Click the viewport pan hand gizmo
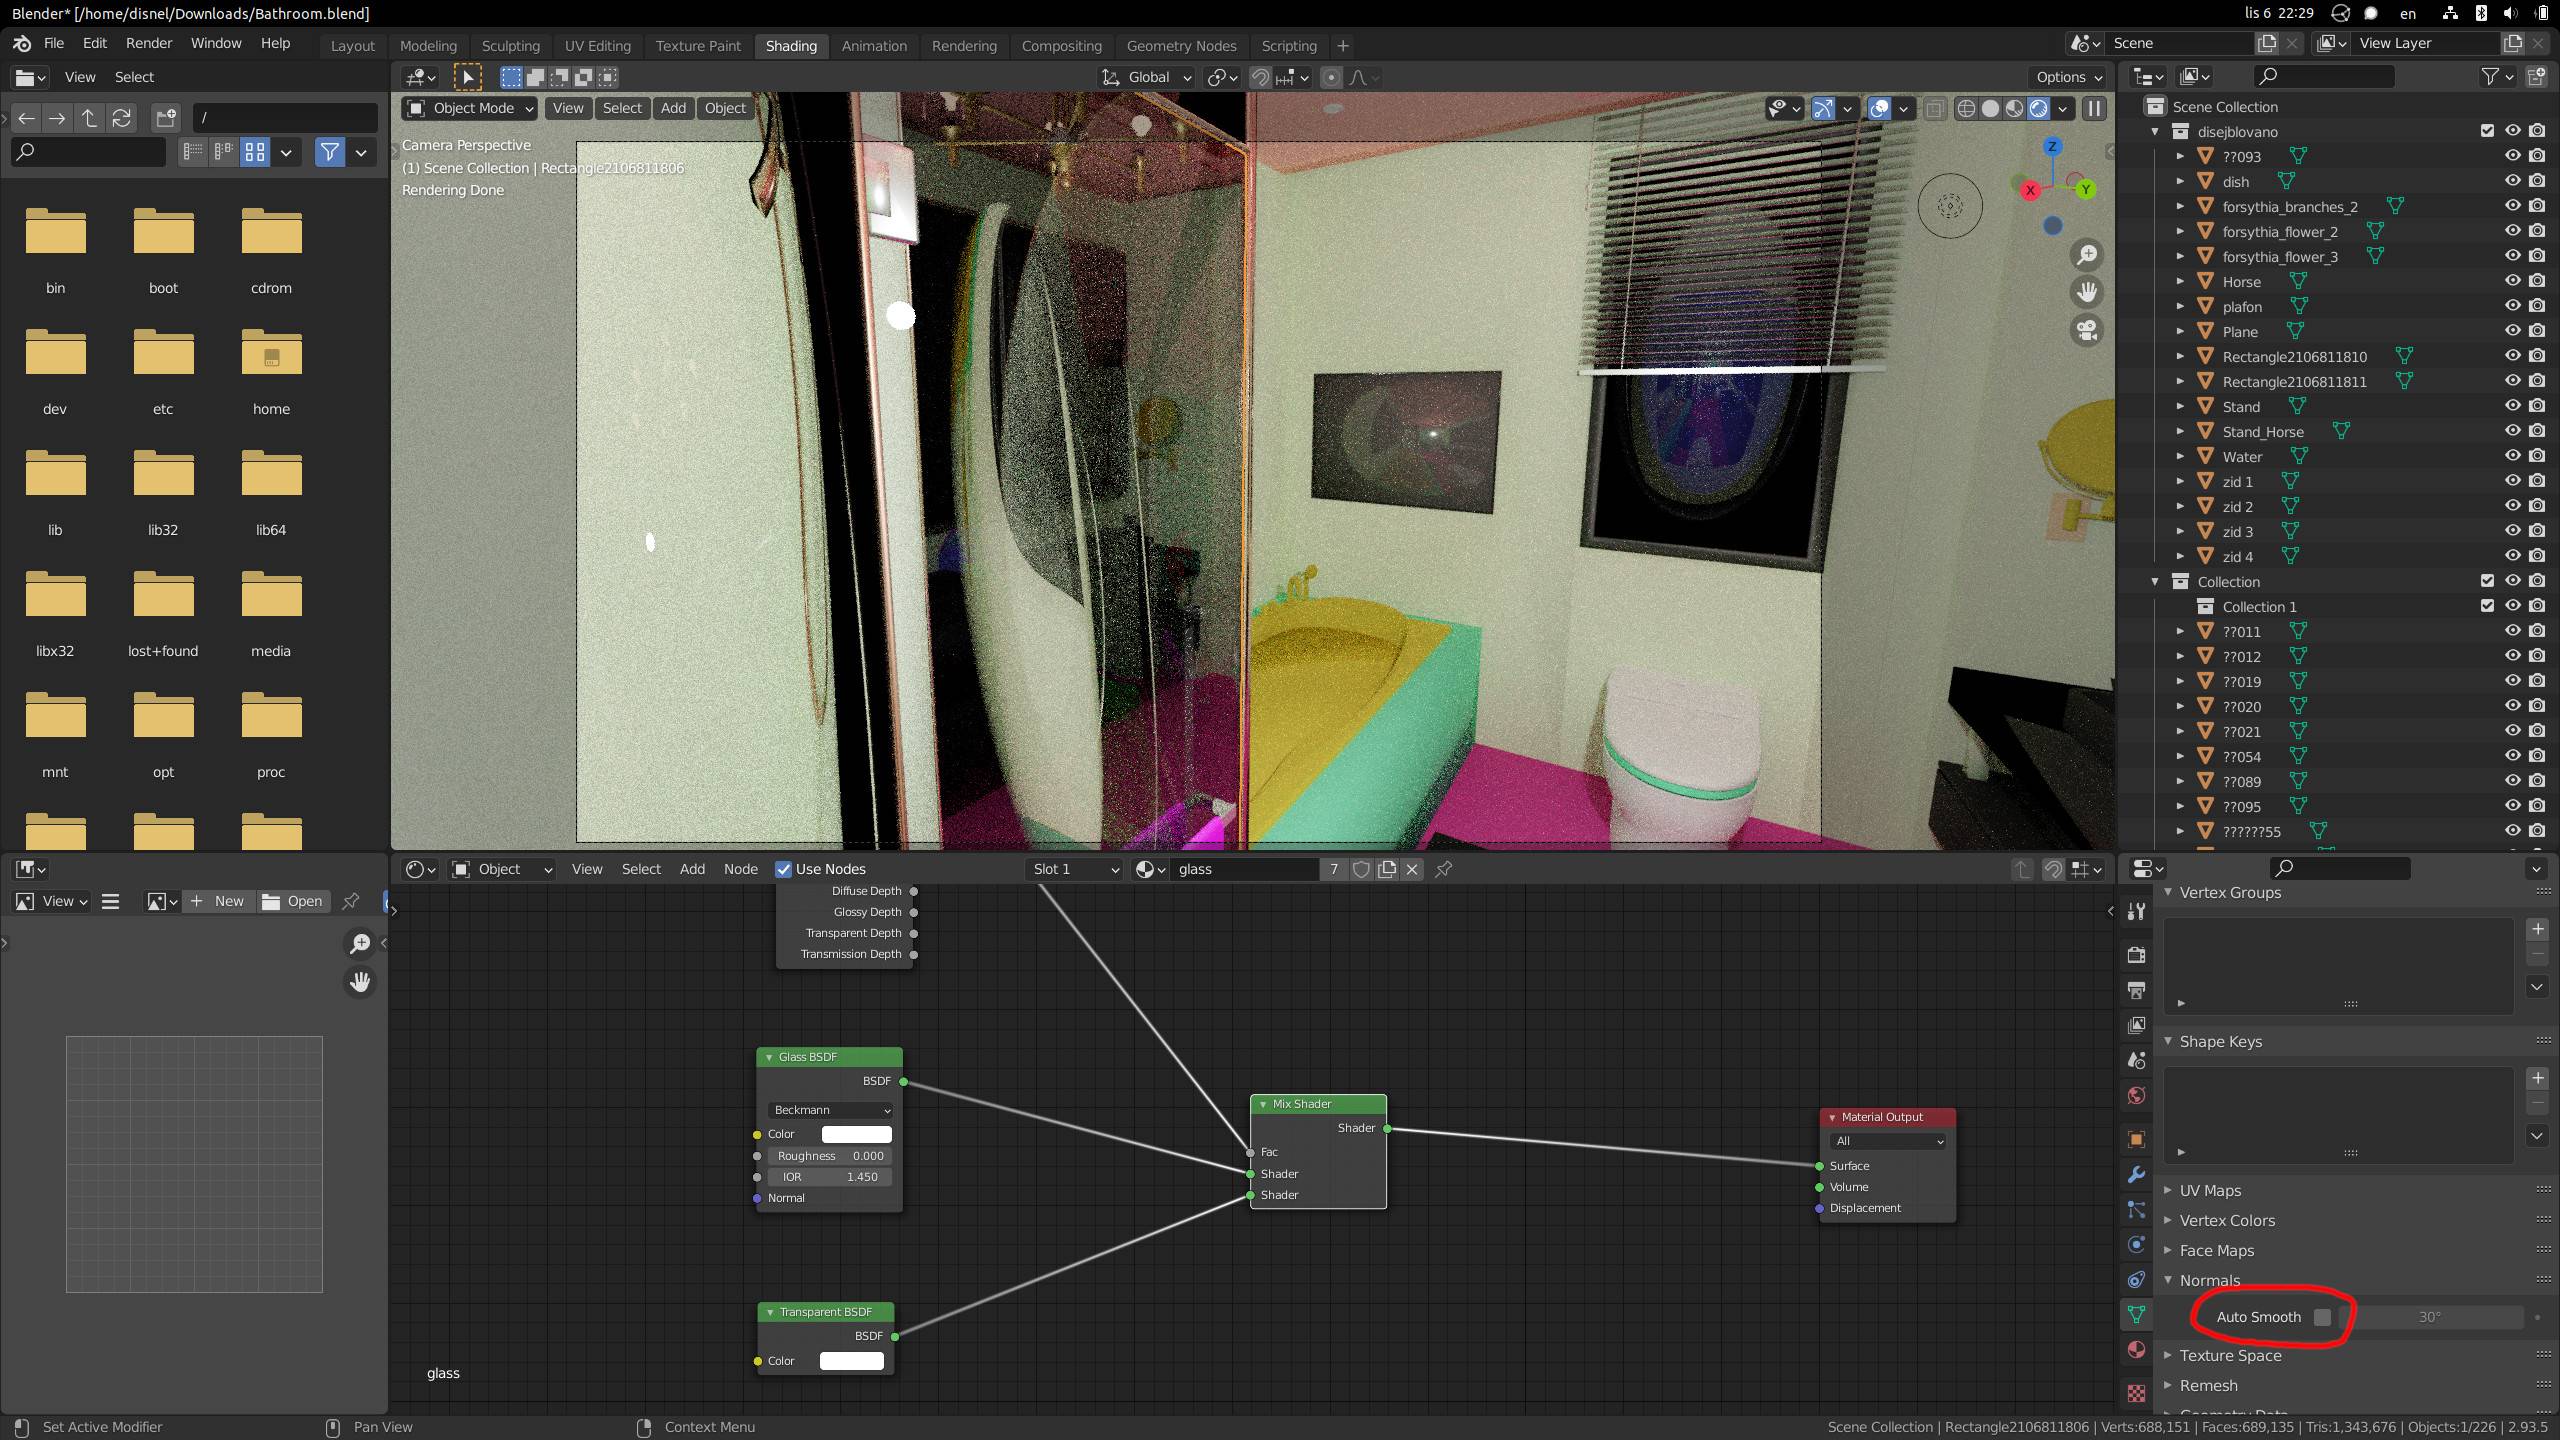The width and height of the screenshot is (2560, 1440). tap(2087, 292)
